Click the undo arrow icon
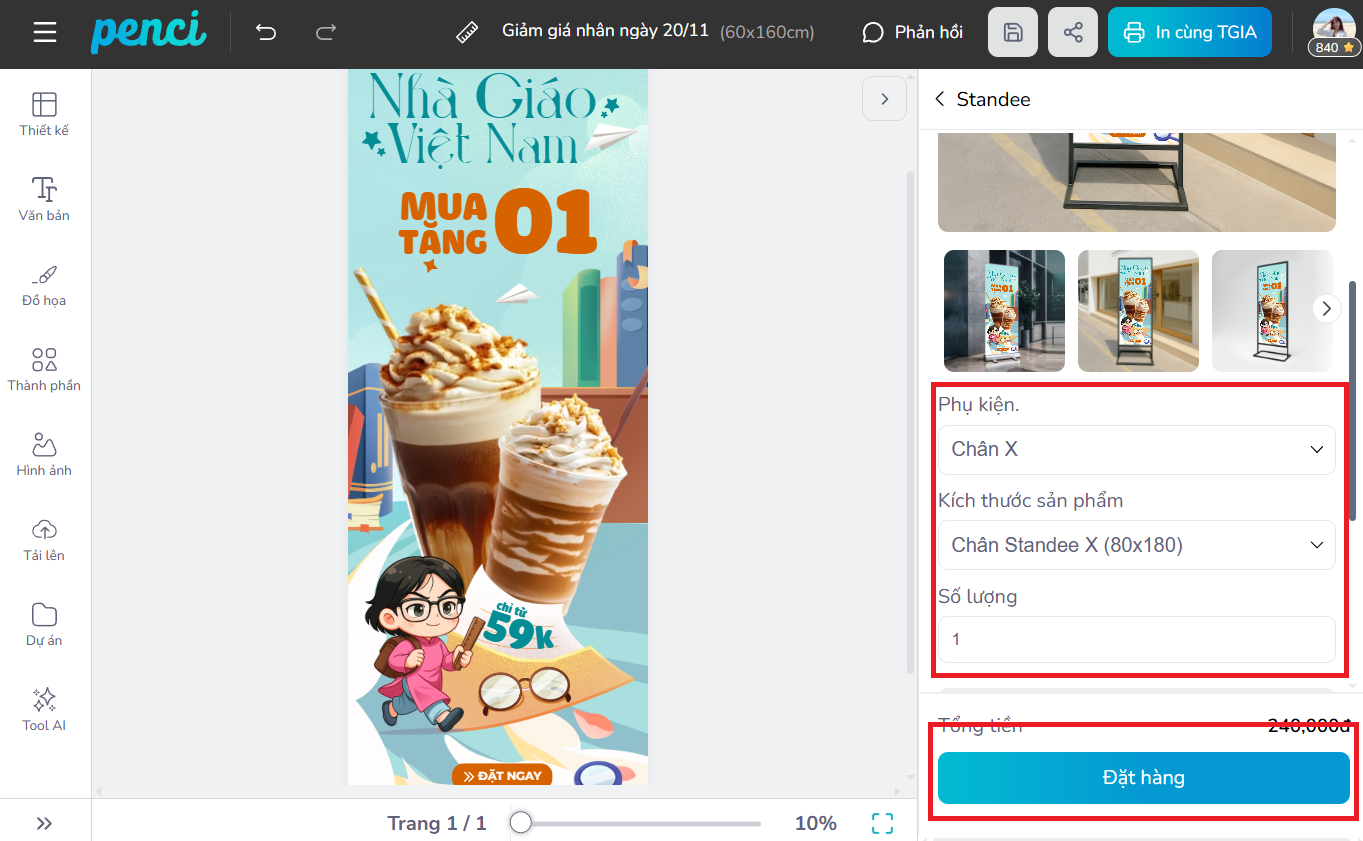This screenshot has width=1363, height=841. [266, 32]
